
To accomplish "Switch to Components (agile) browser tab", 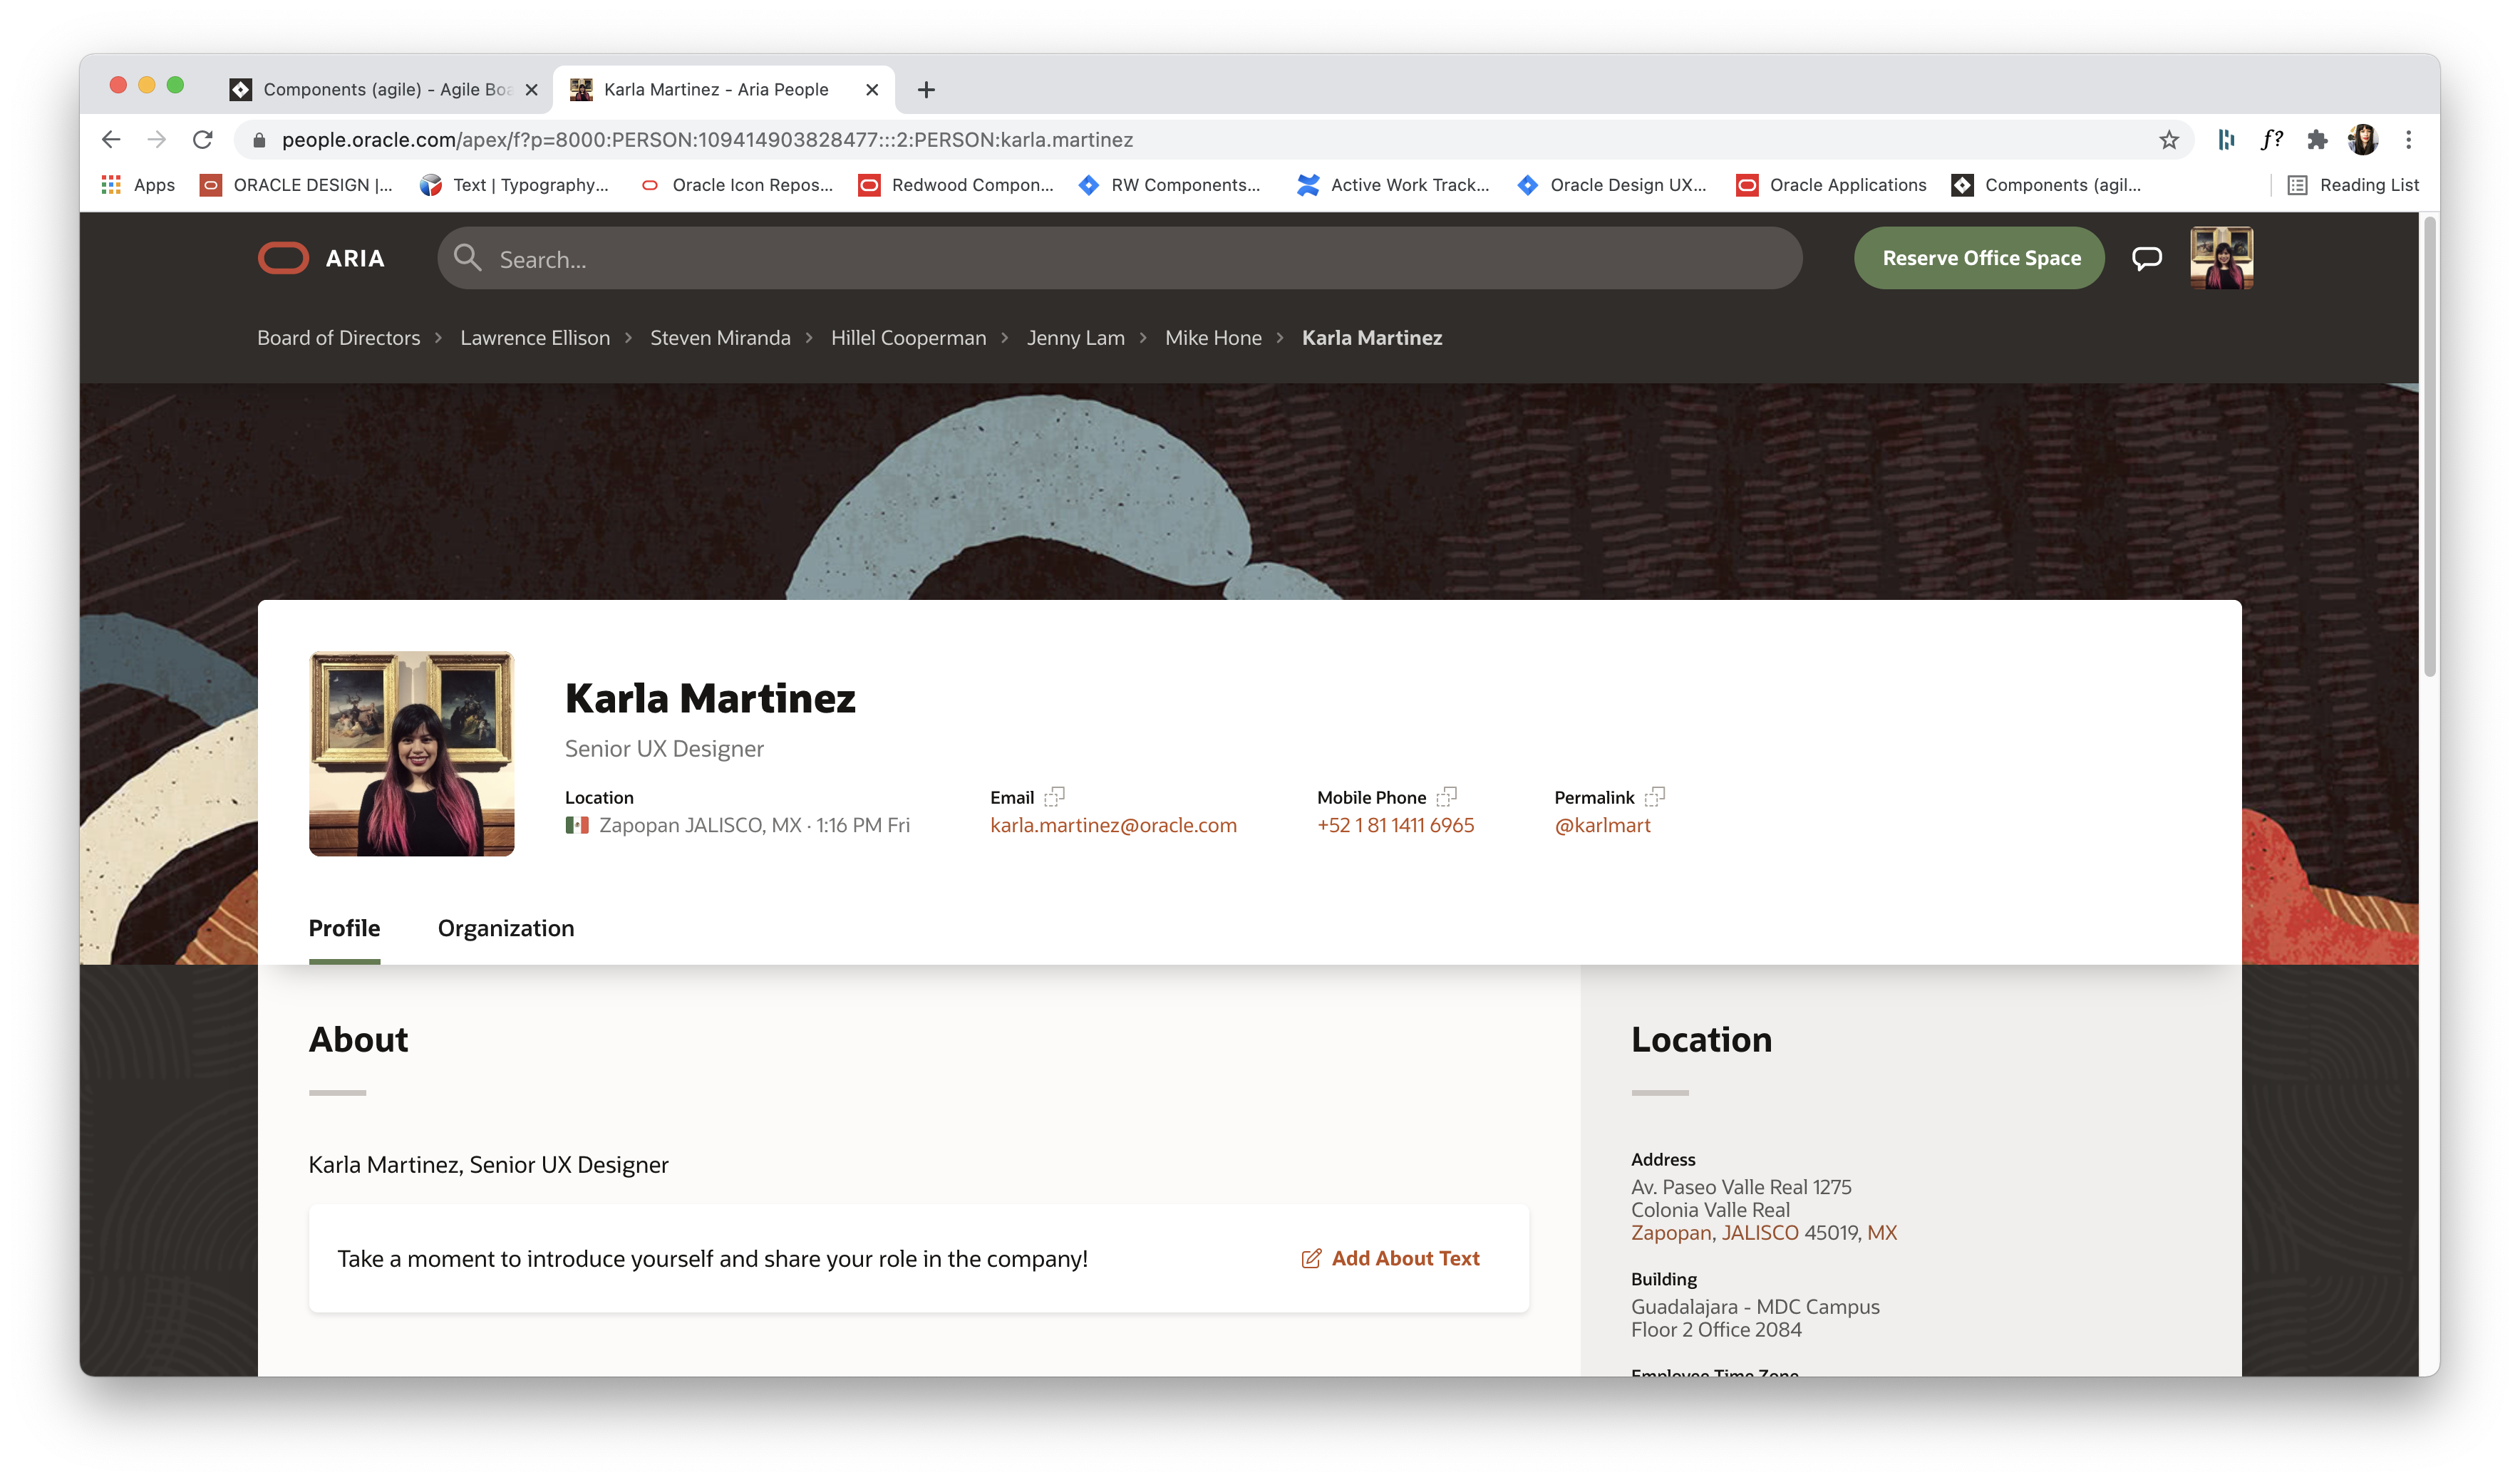I will [385, 90].
